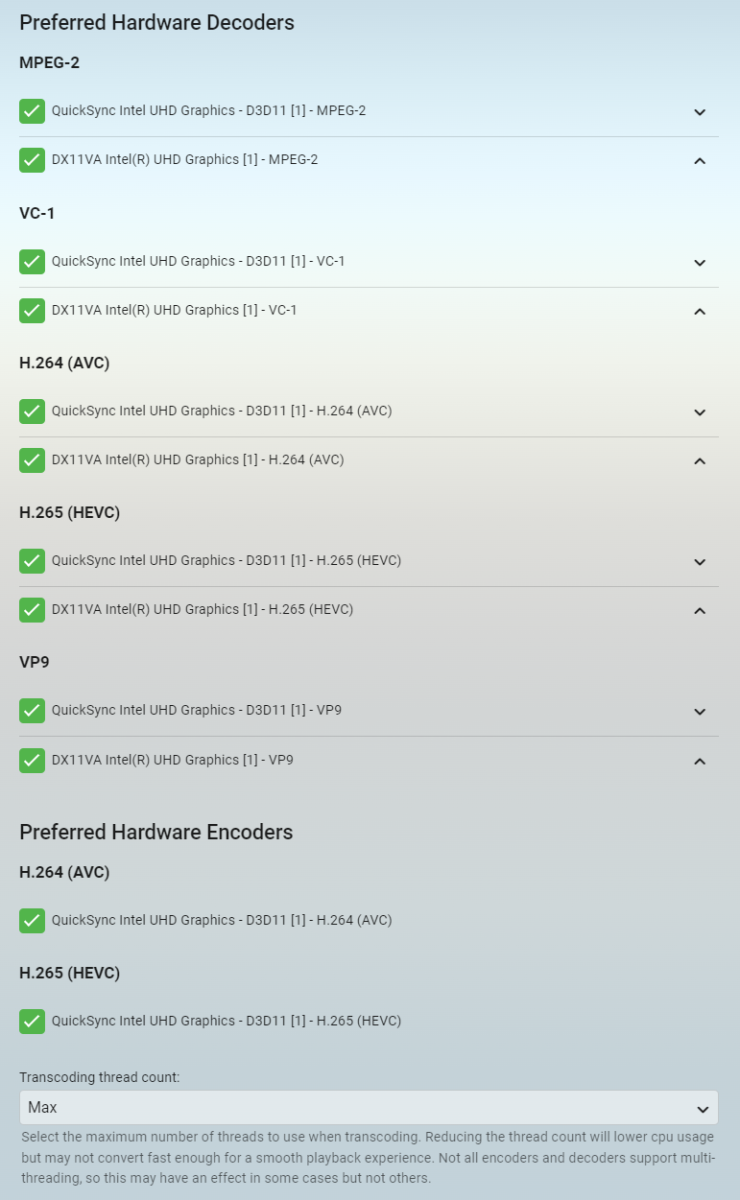
Task: Click the DX11VA H.264 (AVC) decoder label
Action: (x=198, y=460)
